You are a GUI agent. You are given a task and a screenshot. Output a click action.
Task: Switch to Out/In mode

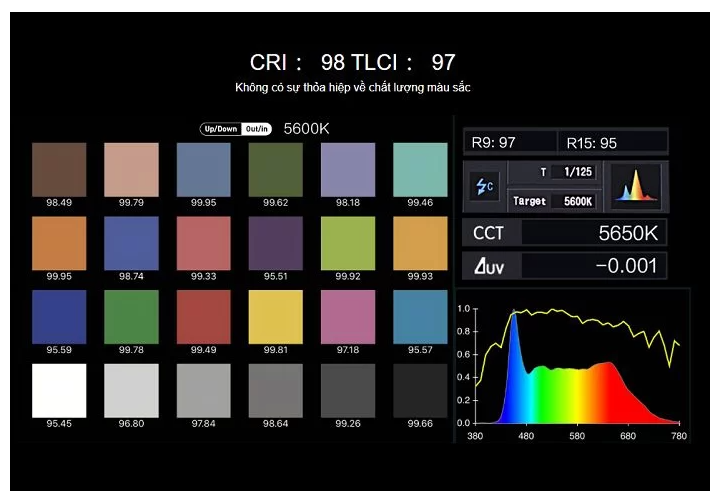[255, 129]
